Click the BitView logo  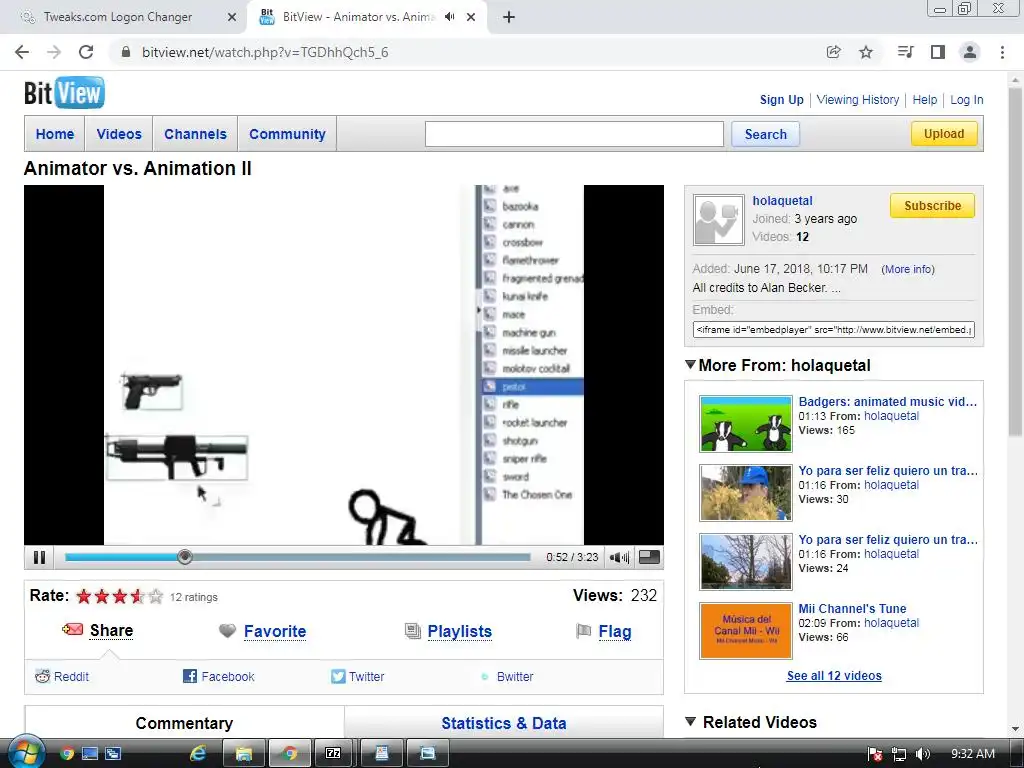(x=64, y=93)
